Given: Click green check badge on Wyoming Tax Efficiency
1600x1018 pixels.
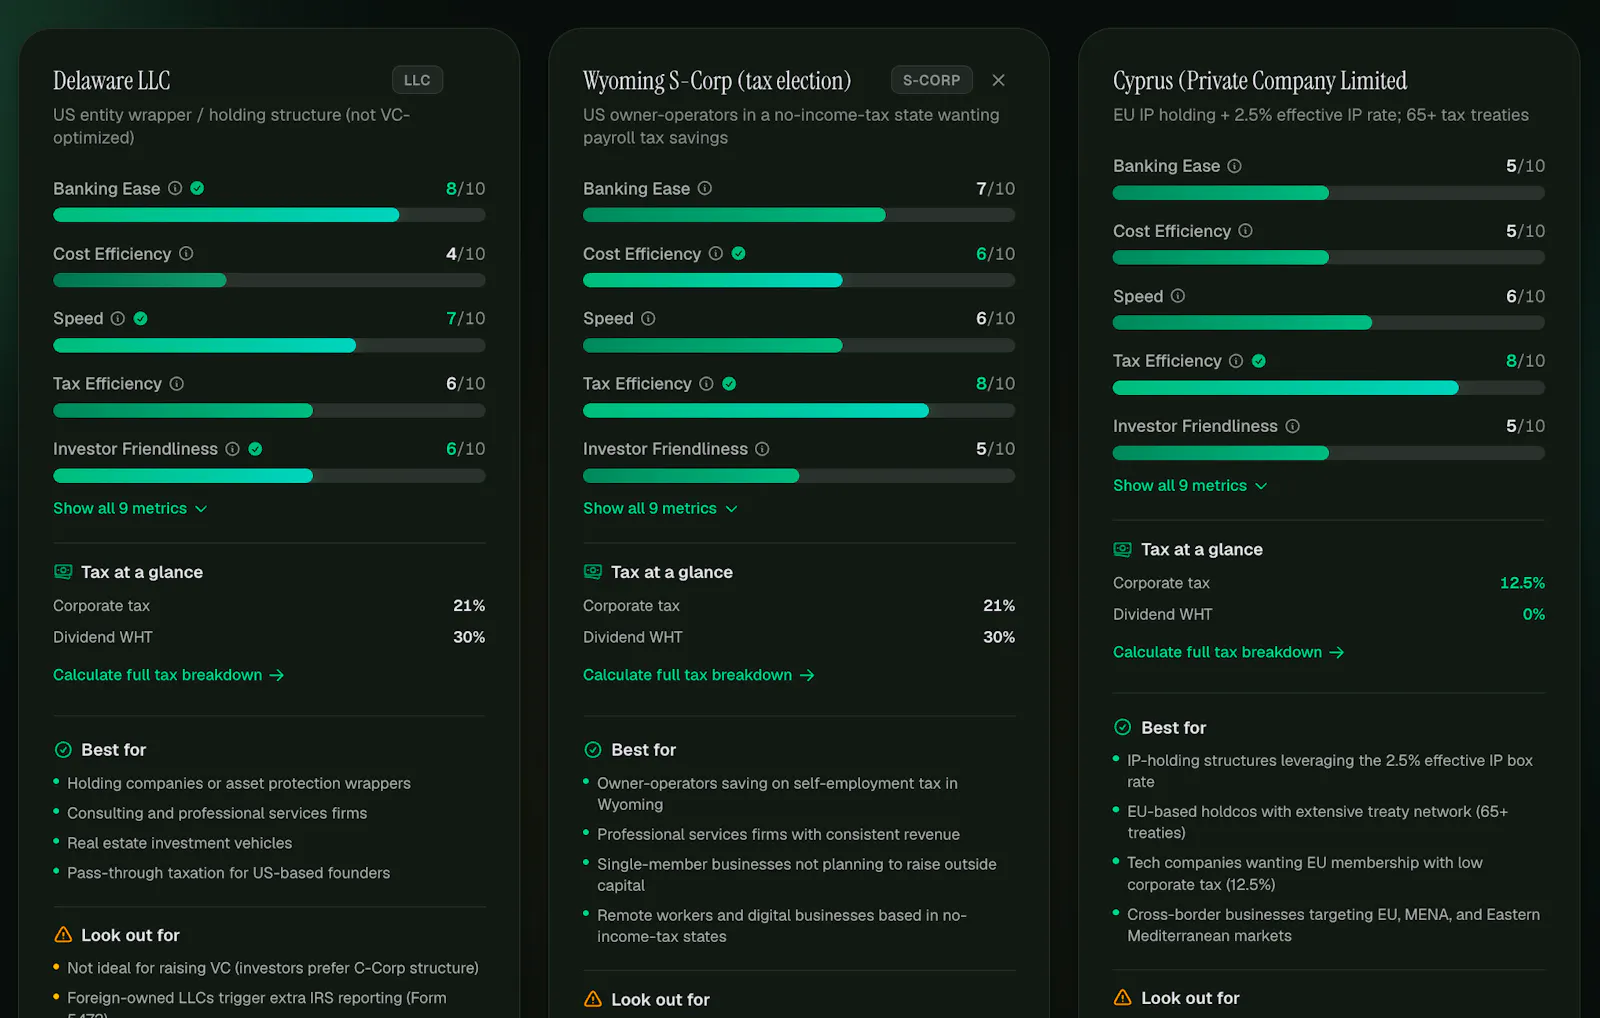Looking at the screenshot, I should point(729,384).
